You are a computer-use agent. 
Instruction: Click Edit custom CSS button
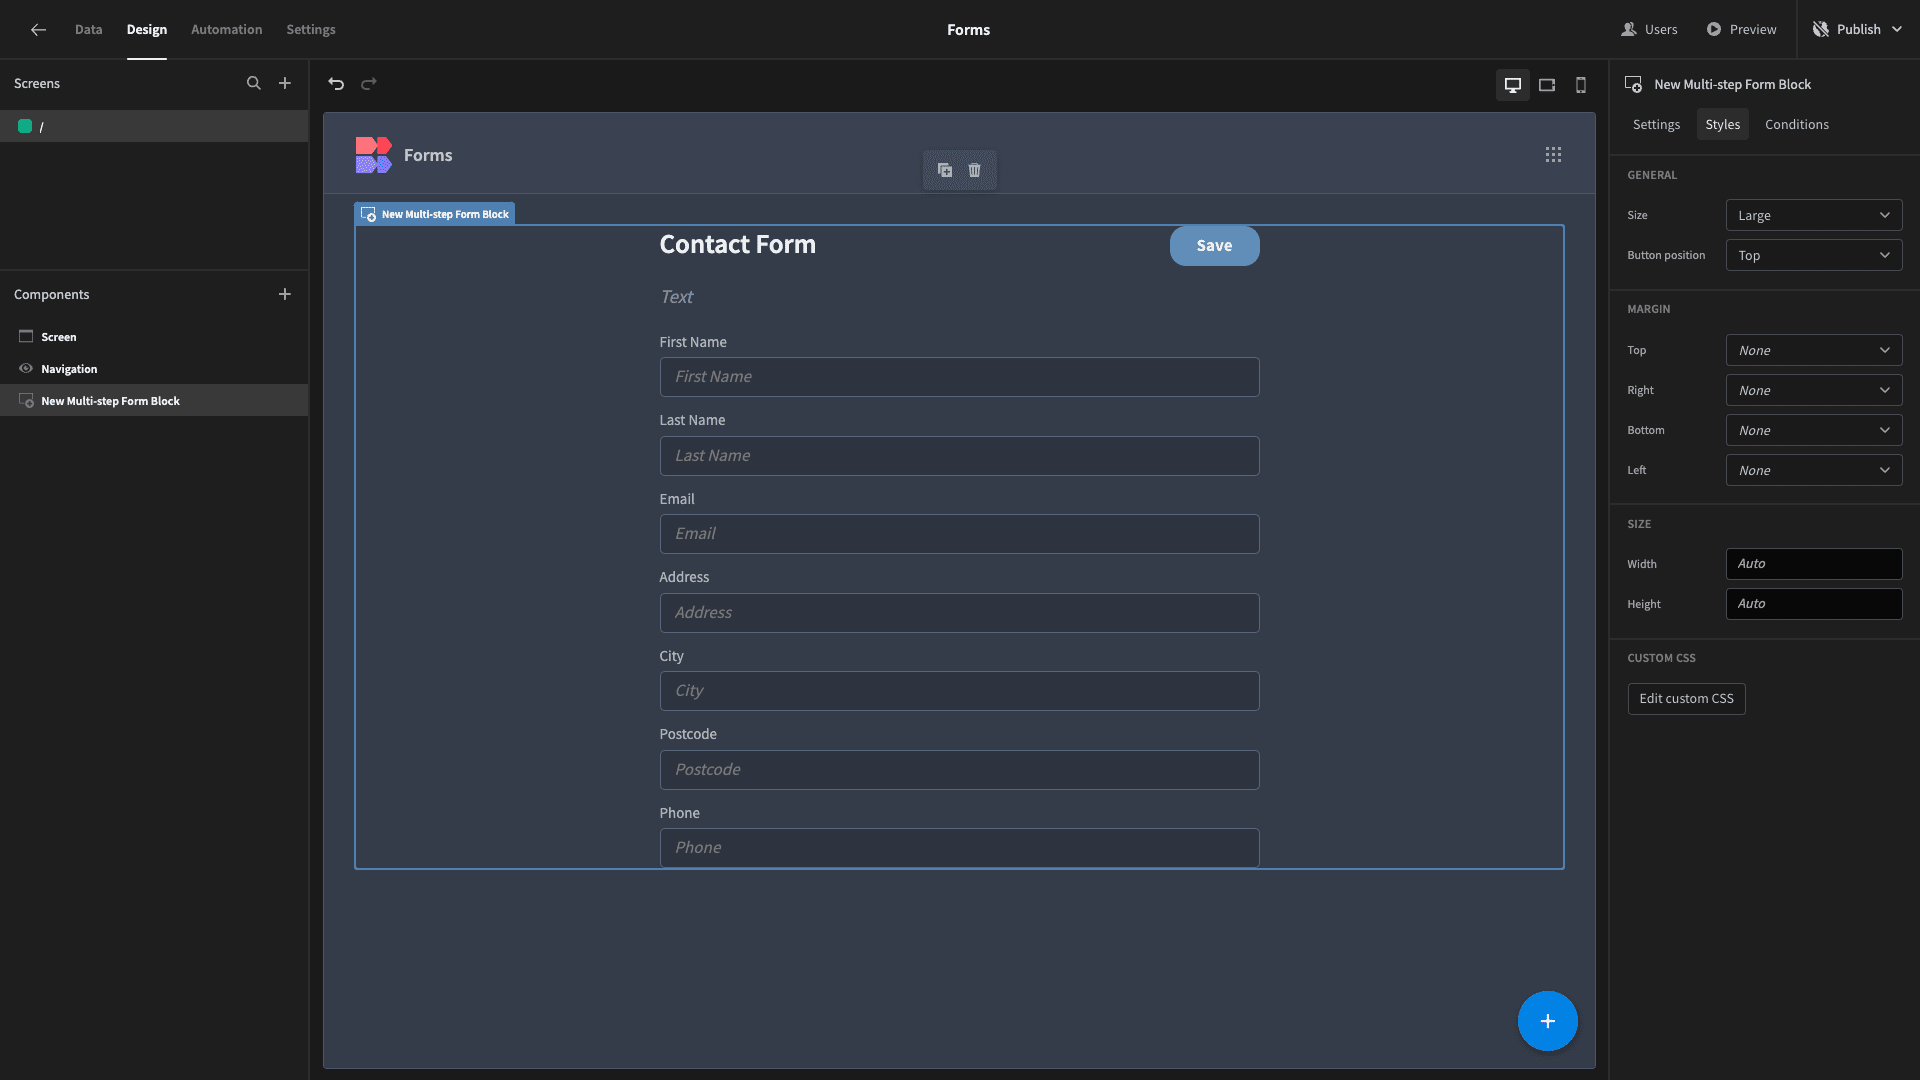tap(1685, 698)
